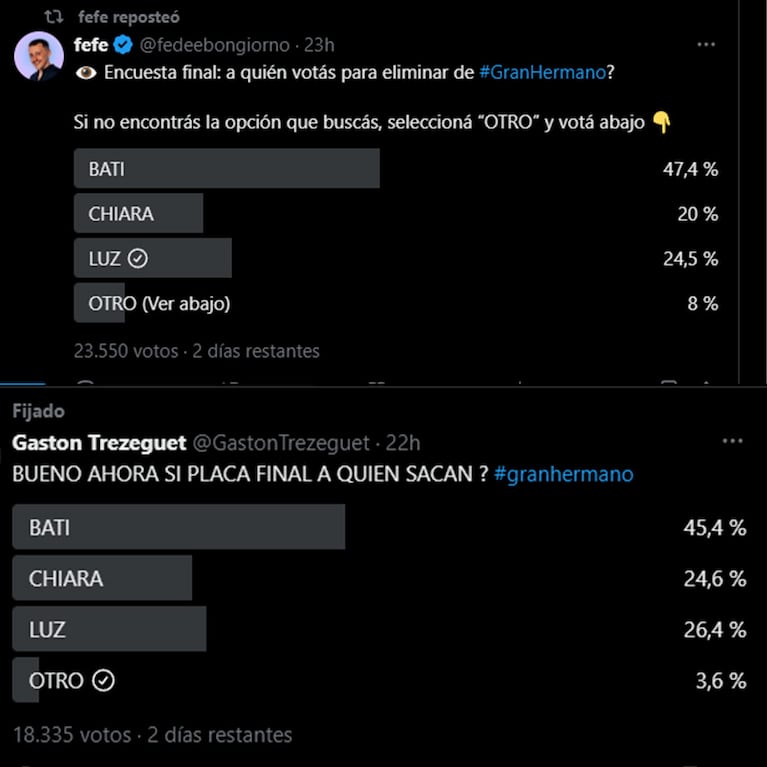The image size is (767, 767).
Task: Open the three-dot menu on fefe's post
Action: click(705, 45)
